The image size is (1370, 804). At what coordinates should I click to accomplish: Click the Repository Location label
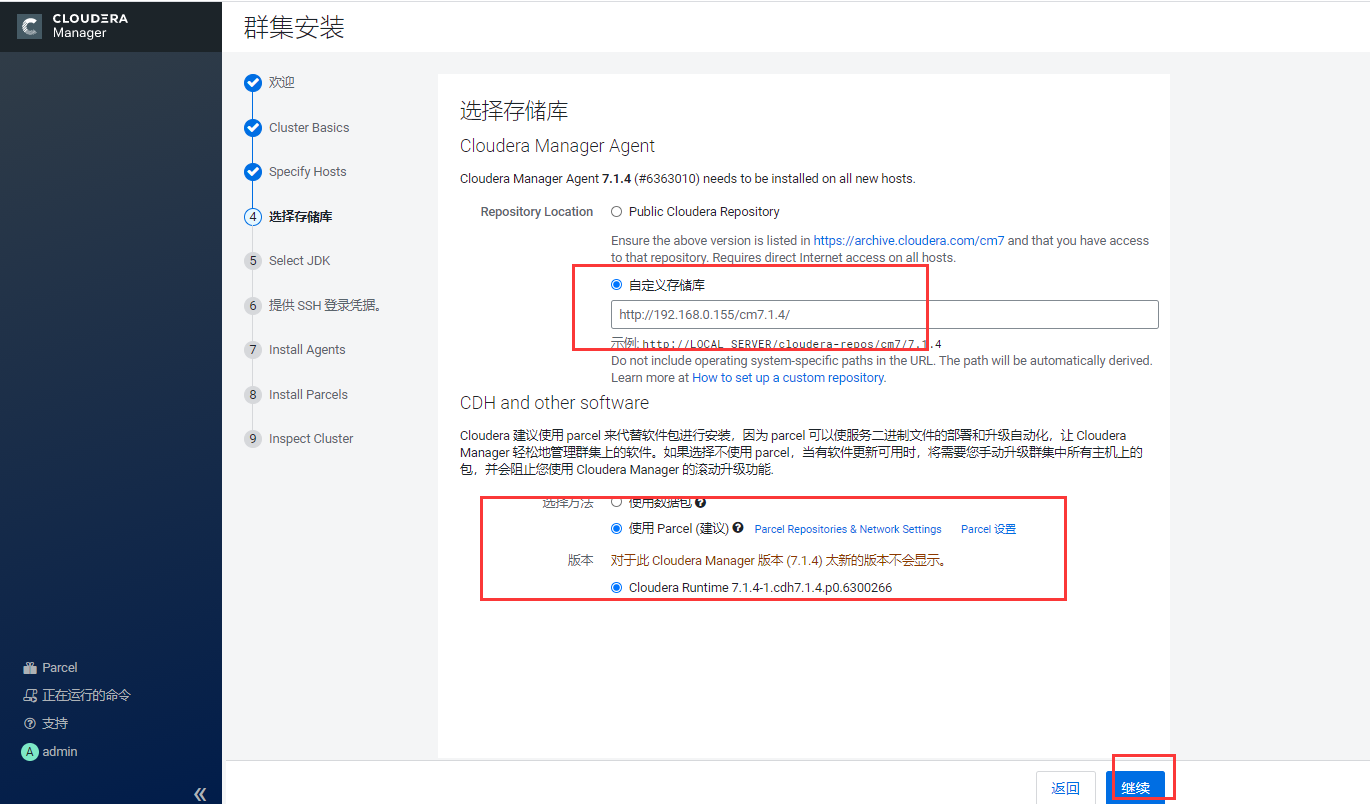coord(537,212)
